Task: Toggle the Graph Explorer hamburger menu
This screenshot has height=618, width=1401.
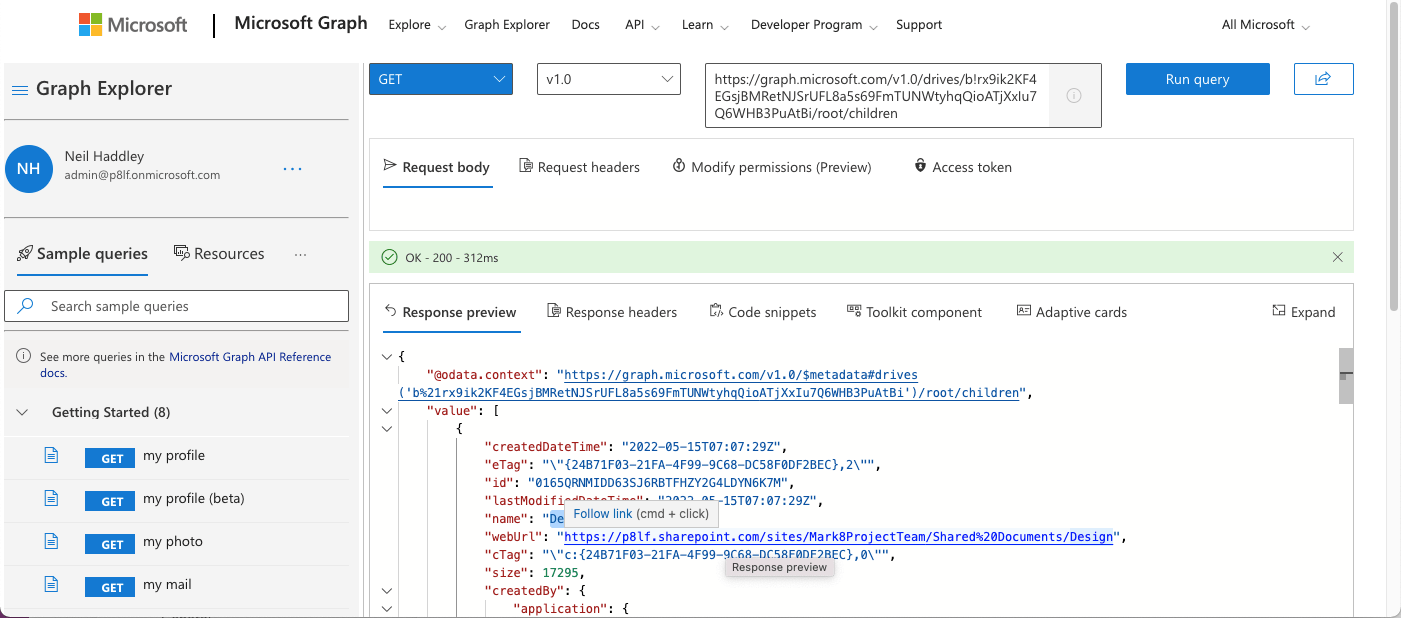Action: [19, 90]
